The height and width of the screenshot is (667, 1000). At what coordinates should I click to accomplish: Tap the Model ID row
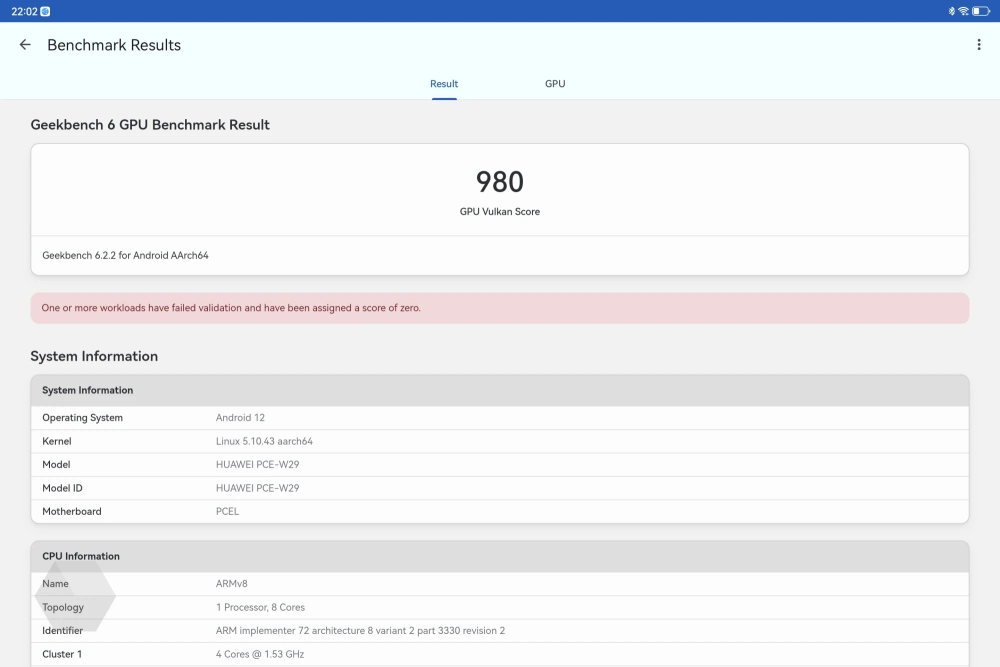tap(499, 488)
